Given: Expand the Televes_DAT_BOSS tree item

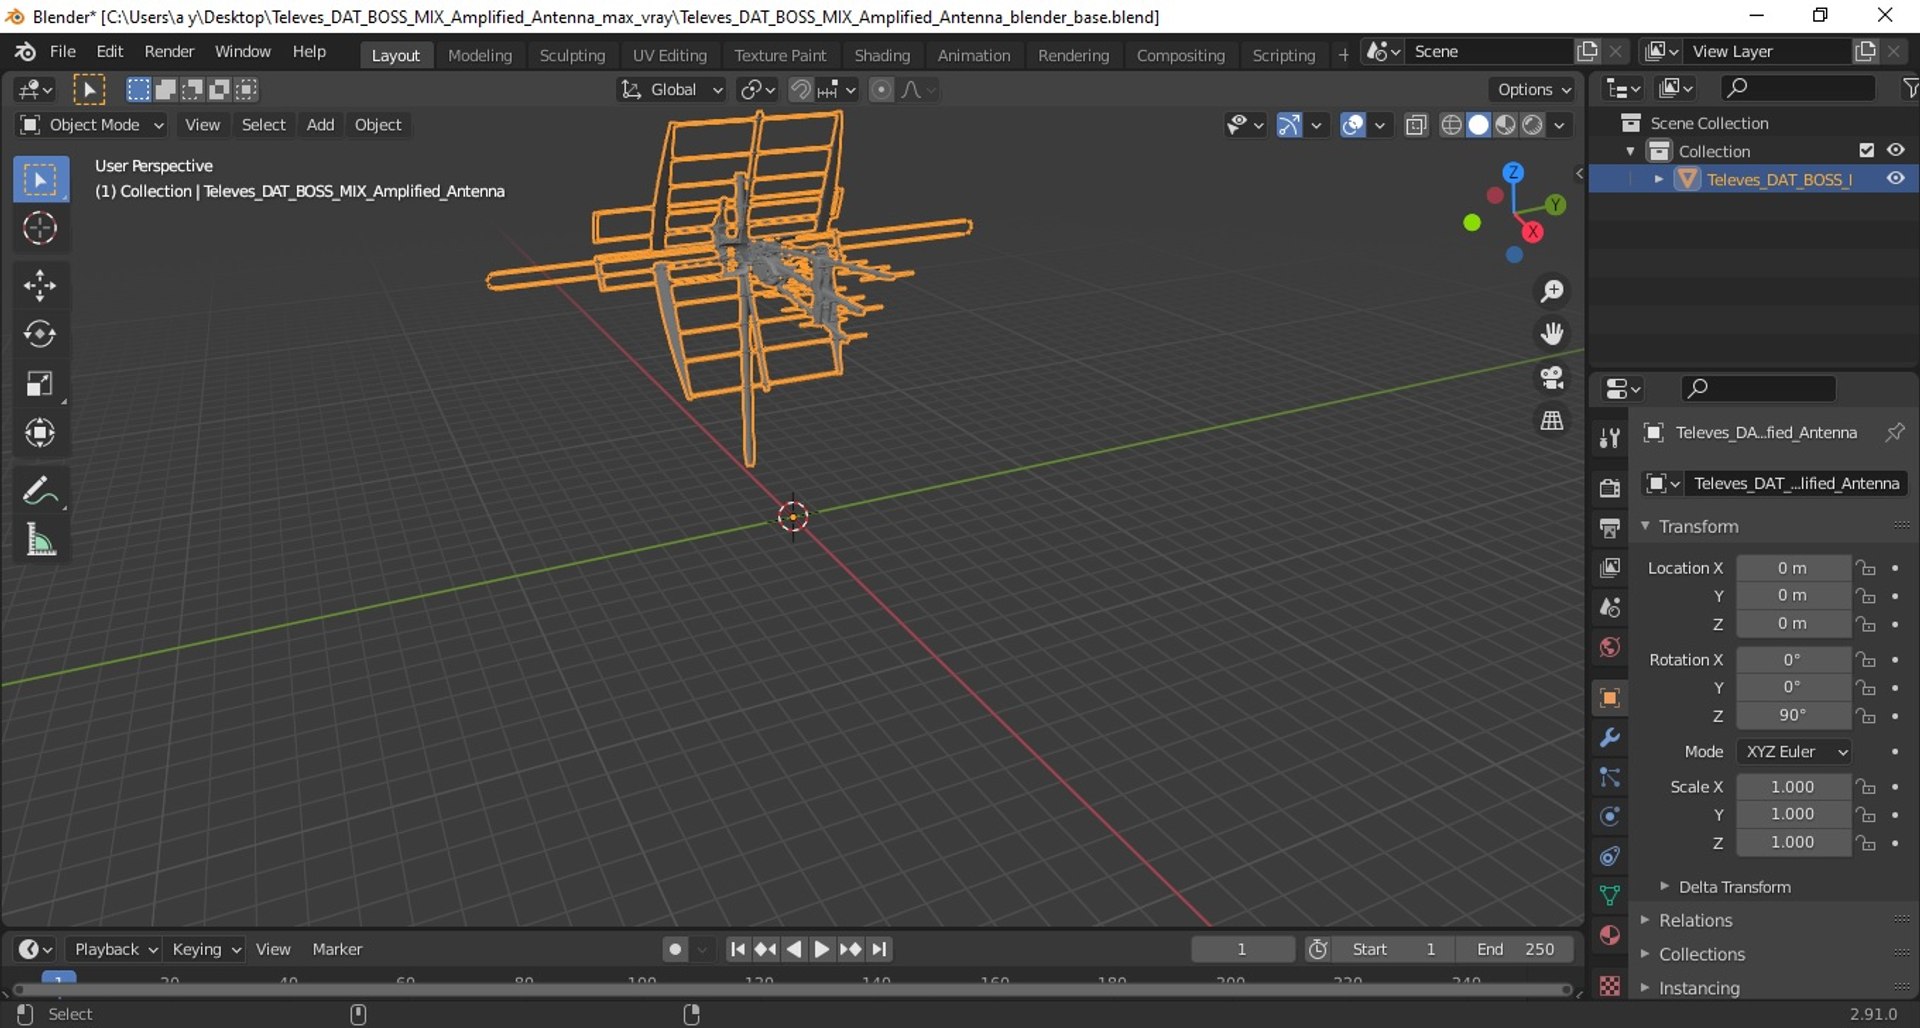Looking at the screenshot, I should [1659, 179].
